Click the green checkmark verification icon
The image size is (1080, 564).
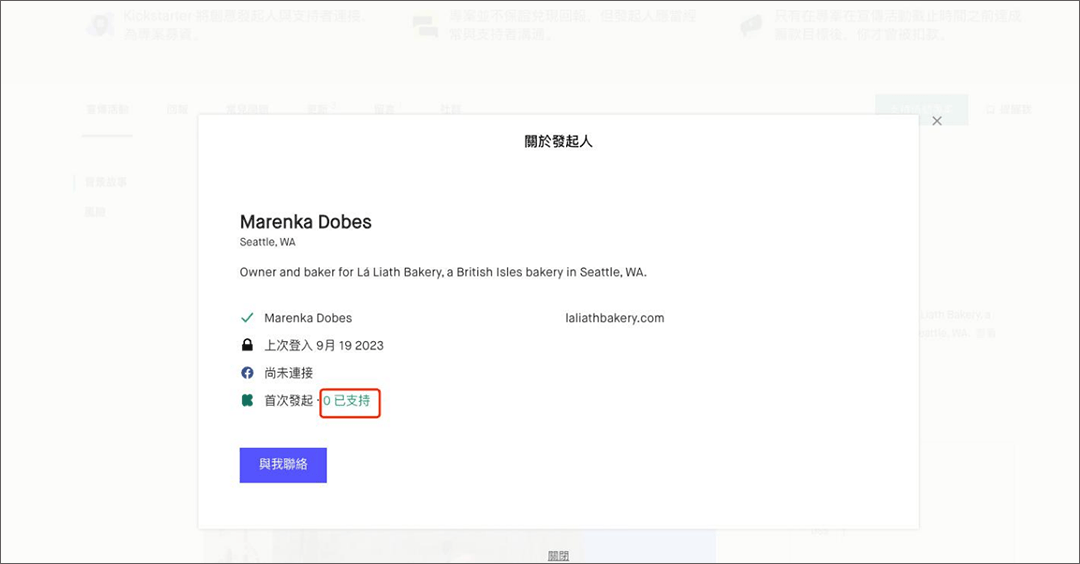point(247,317)
